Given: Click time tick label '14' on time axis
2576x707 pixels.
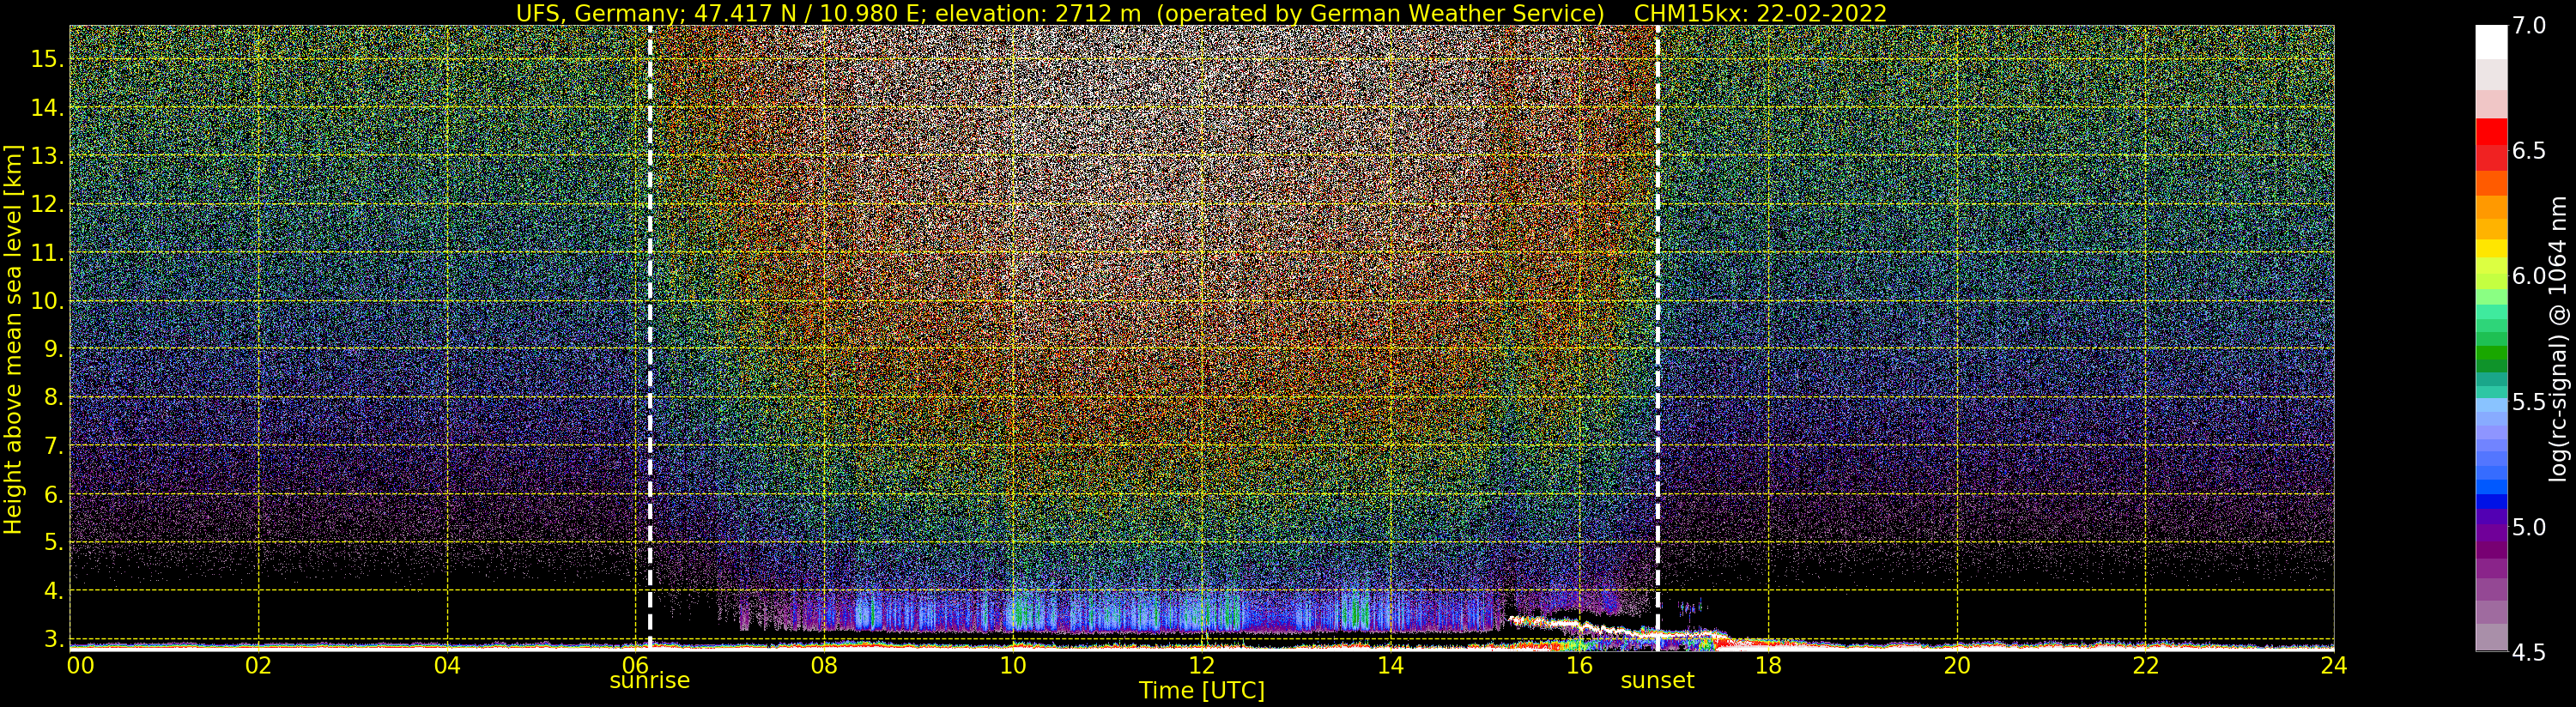Looking at the screenshot, I should click(1390, 665).
